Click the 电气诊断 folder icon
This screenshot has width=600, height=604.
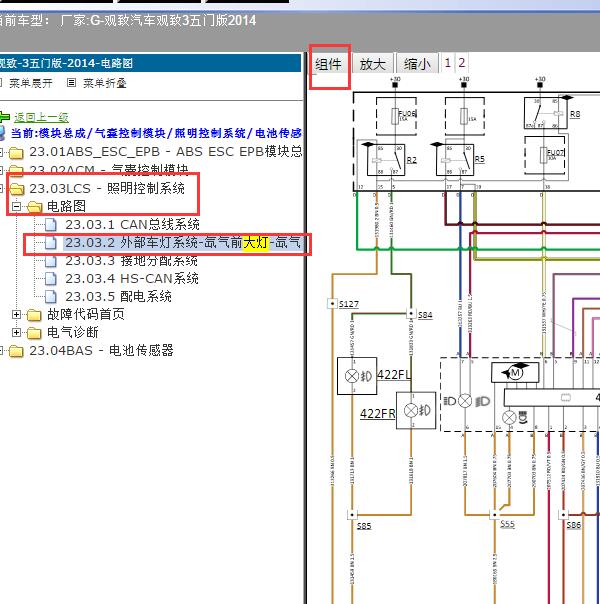[34, 333]
